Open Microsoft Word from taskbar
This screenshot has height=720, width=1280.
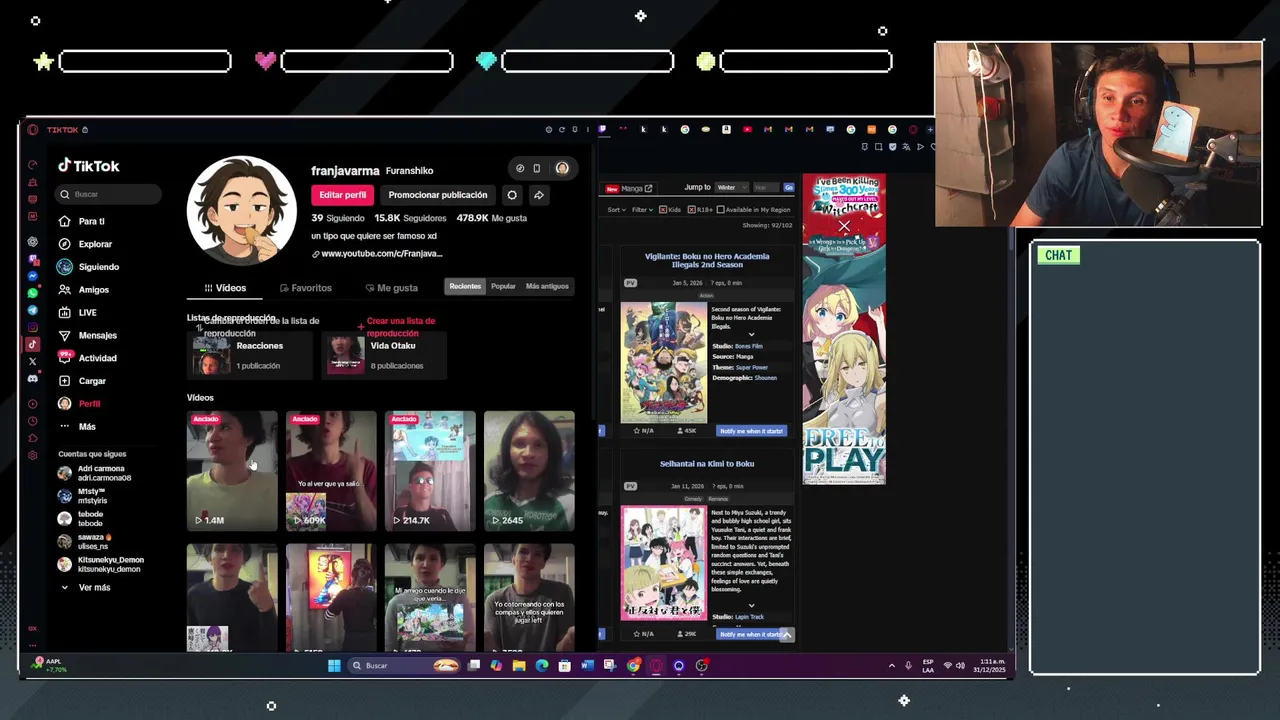tap(588, 665)
